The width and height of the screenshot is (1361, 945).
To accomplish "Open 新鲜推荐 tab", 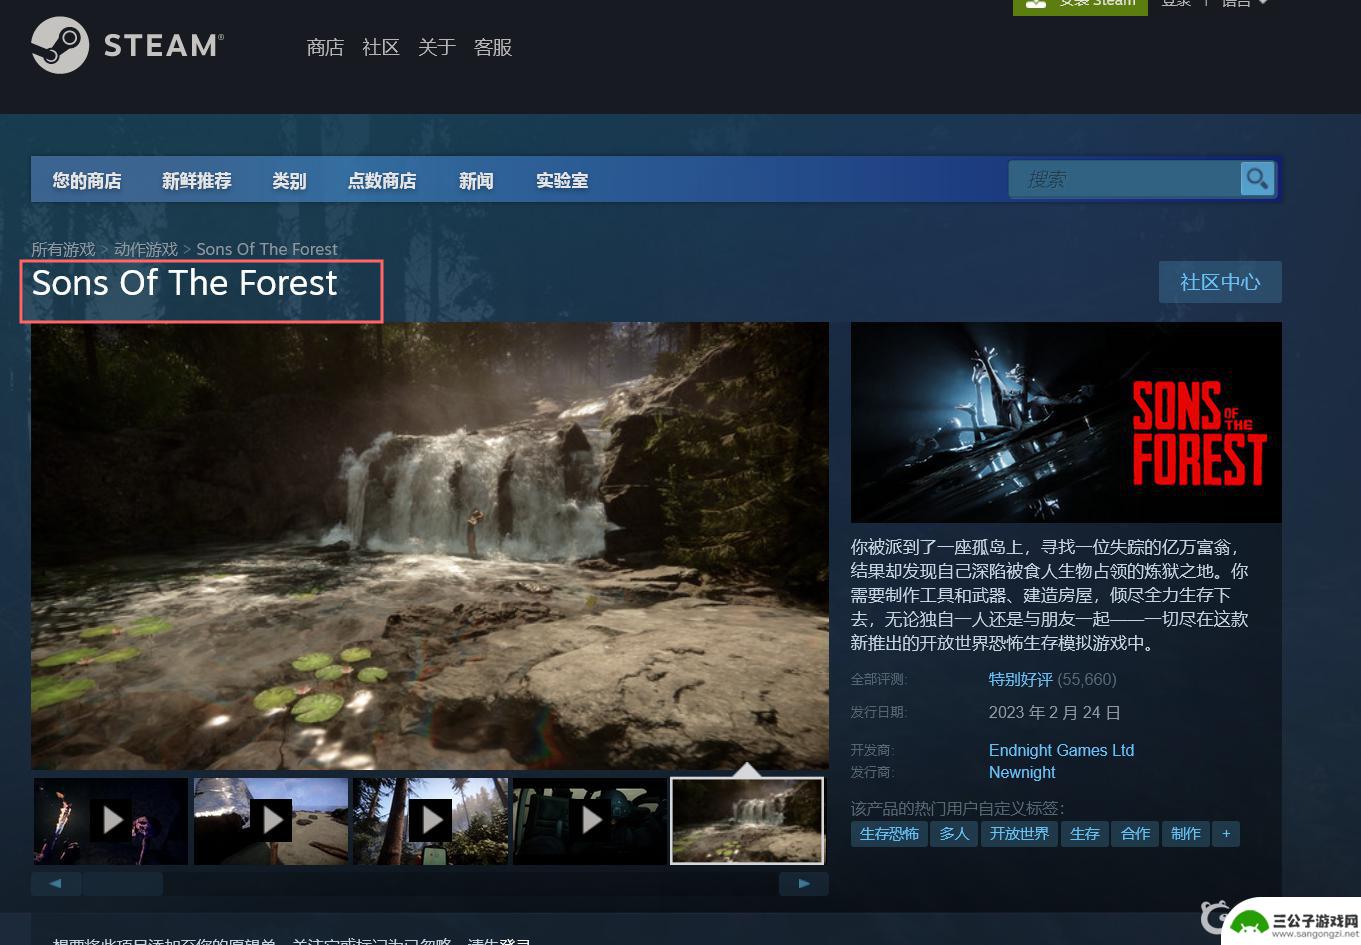I will 197,180.
